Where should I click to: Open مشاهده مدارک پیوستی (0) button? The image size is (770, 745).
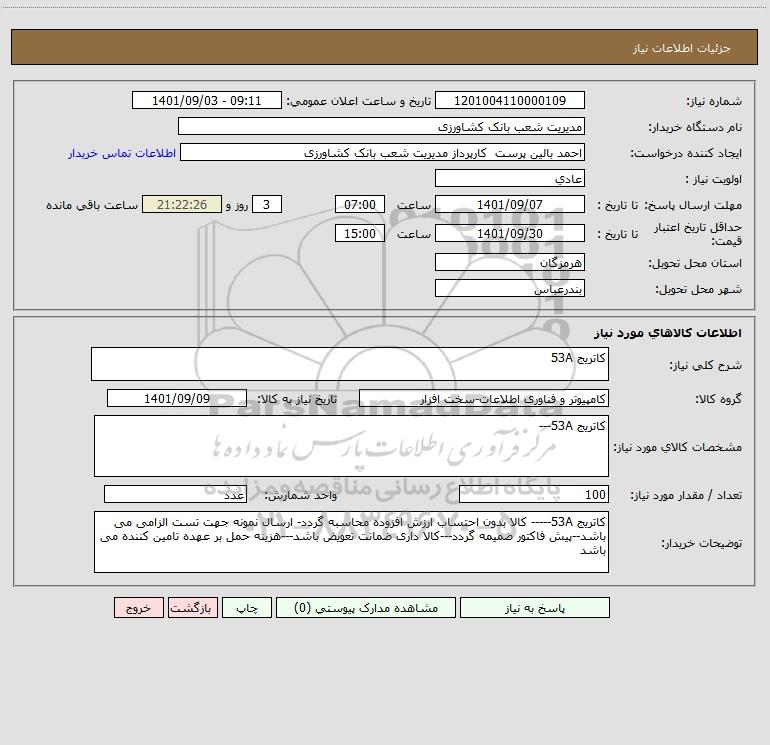pos(366,607)
